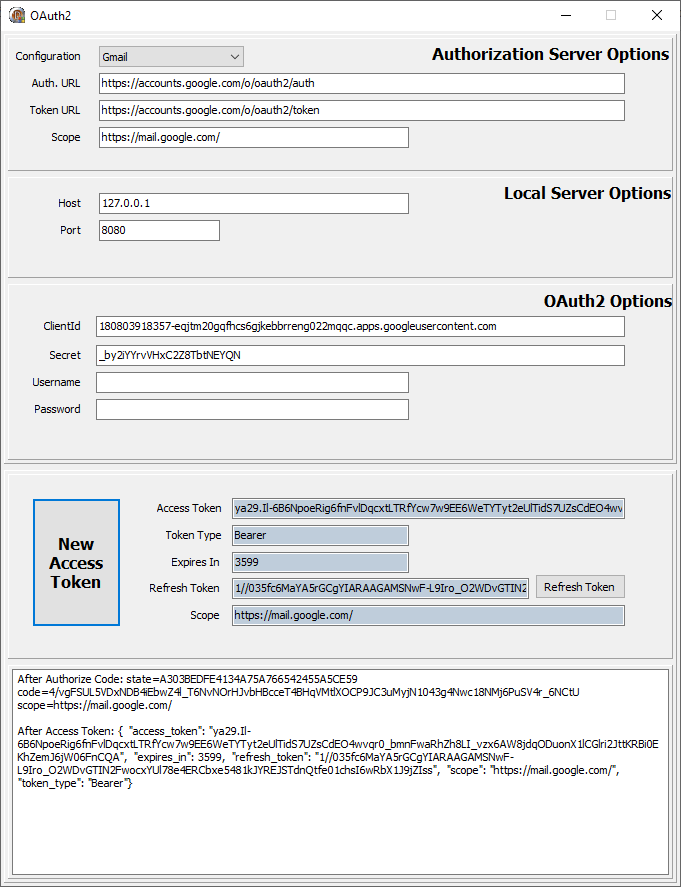Click the Refresh Token value field
This screenshot has height=887, width=681.
(x=380, y=588)
